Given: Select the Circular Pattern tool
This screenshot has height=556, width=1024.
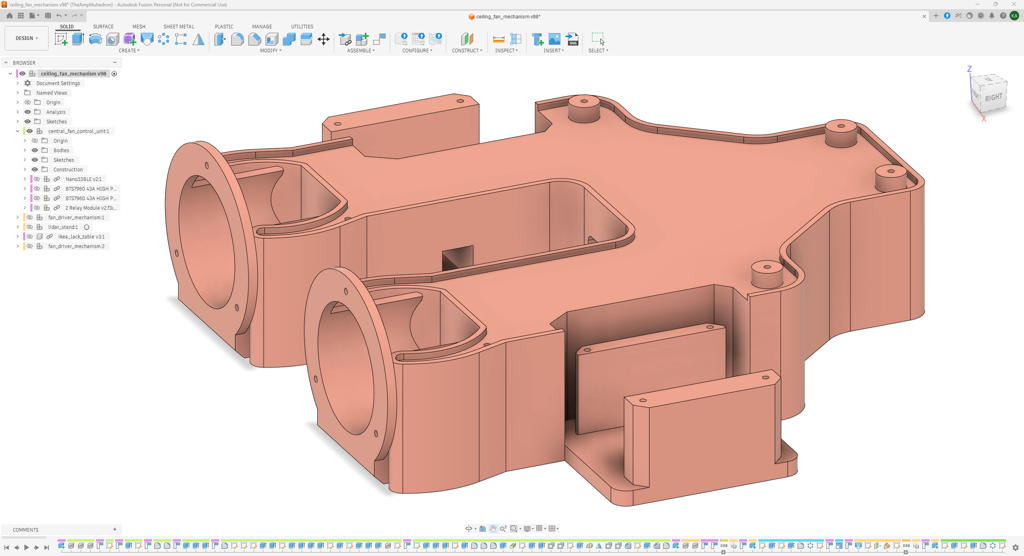Looking at the screenshot, I should [163, 39].
